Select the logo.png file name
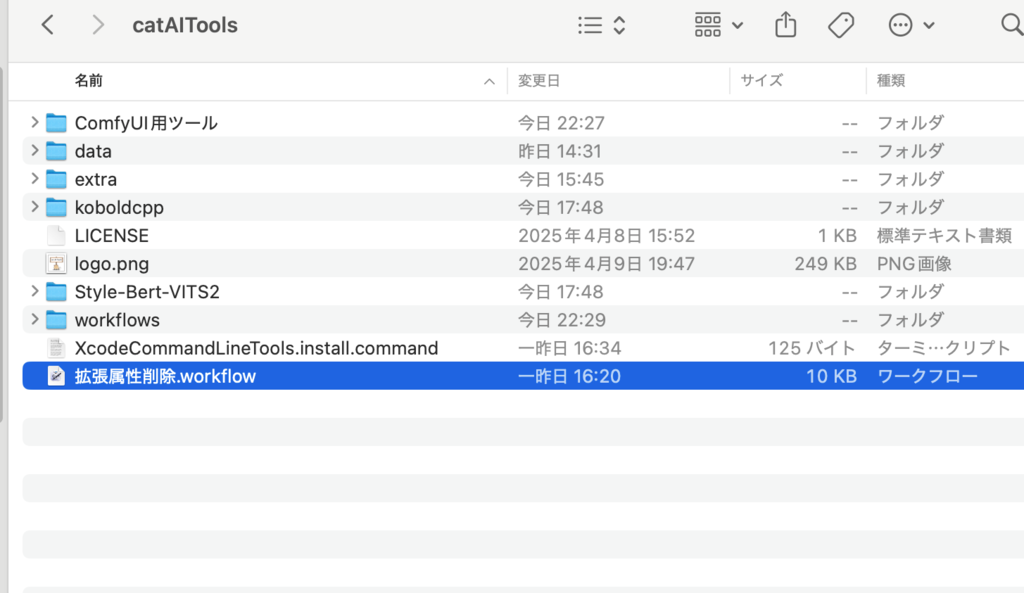 (x=112, y=264)
